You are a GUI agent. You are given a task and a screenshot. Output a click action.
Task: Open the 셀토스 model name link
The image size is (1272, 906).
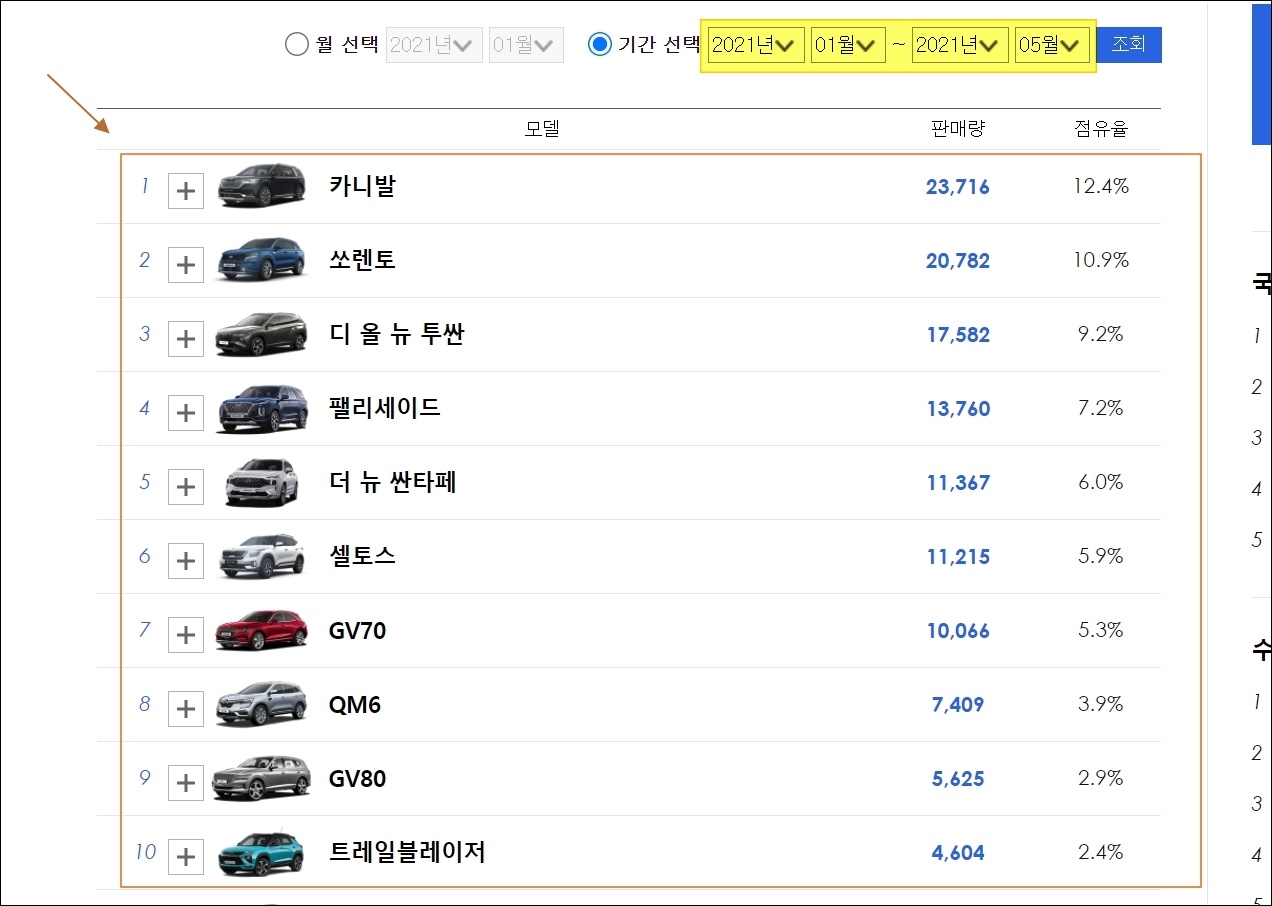tap(362, 556)
